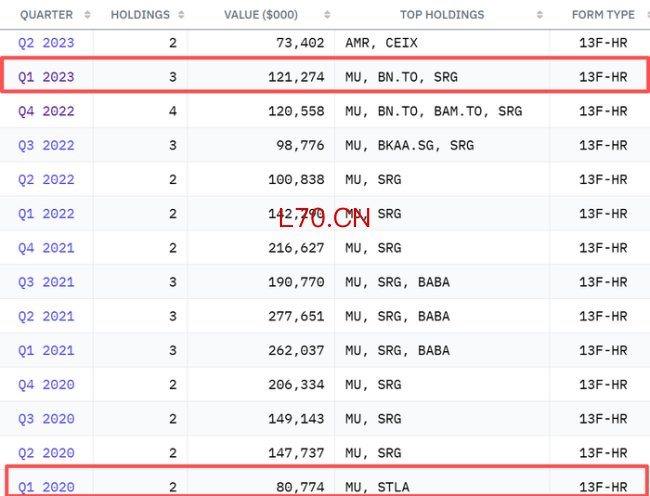
Task: Select value 262,037 in the Q1 2021 row
Action: coord(296,351)
